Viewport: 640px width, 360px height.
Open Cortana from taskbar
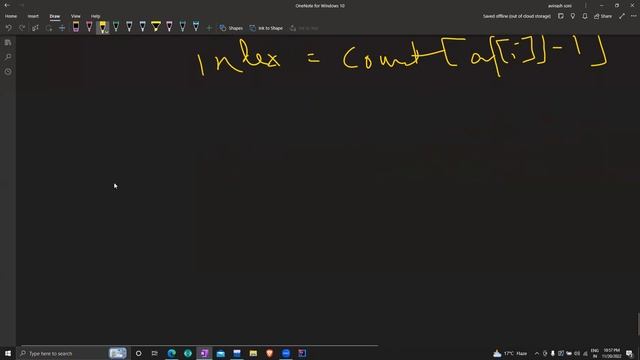tap(138, 353)
